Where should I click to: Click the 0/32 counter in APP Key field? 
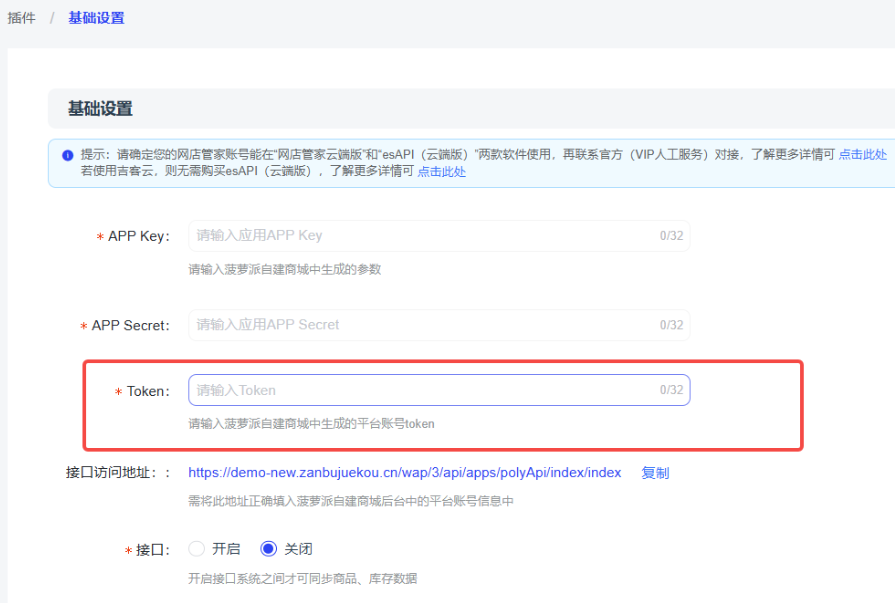point(671,236)
